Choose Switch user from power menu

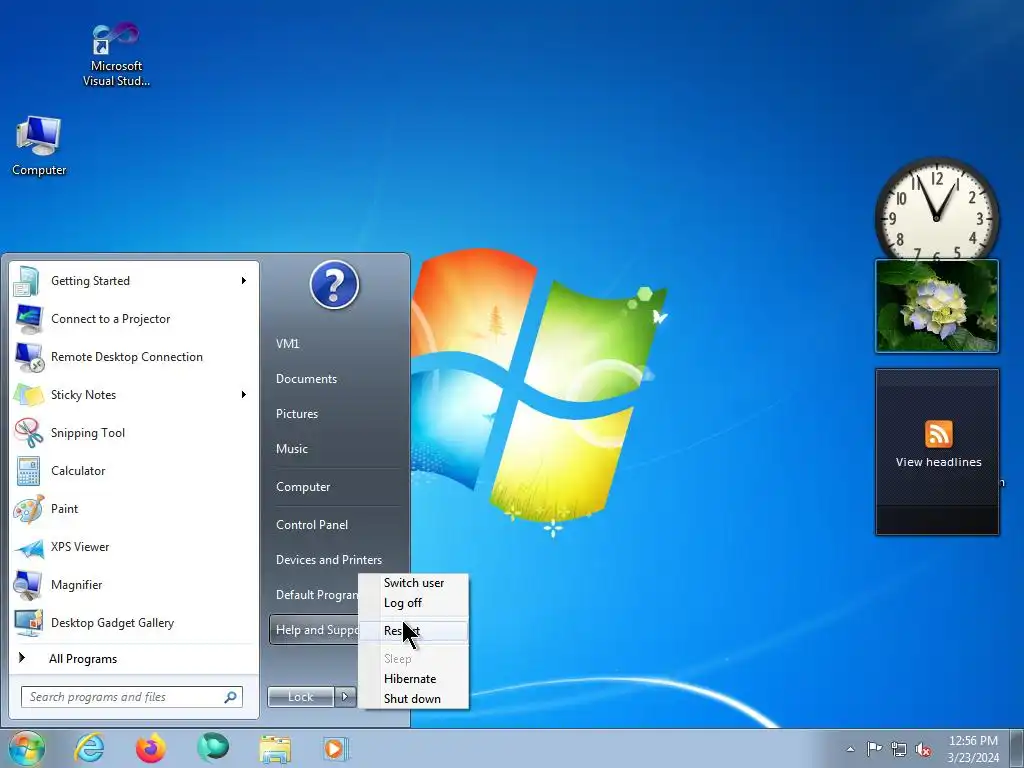(413, 583)
